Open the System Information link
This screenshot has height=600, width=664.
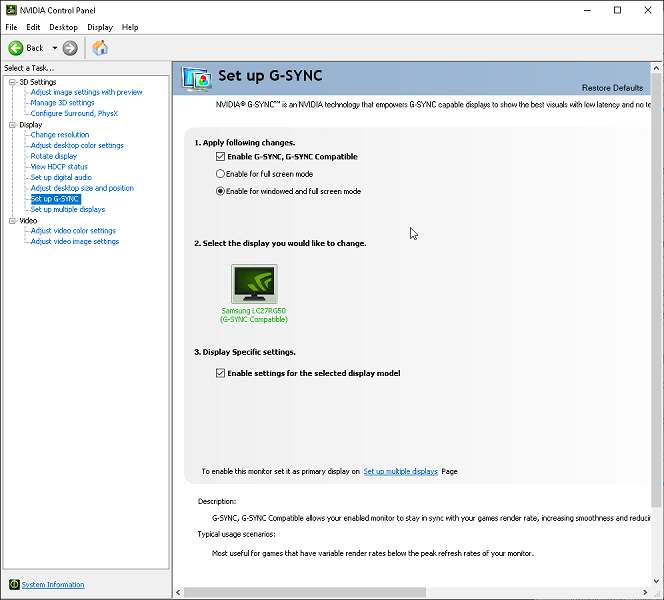tap(53, 584)
